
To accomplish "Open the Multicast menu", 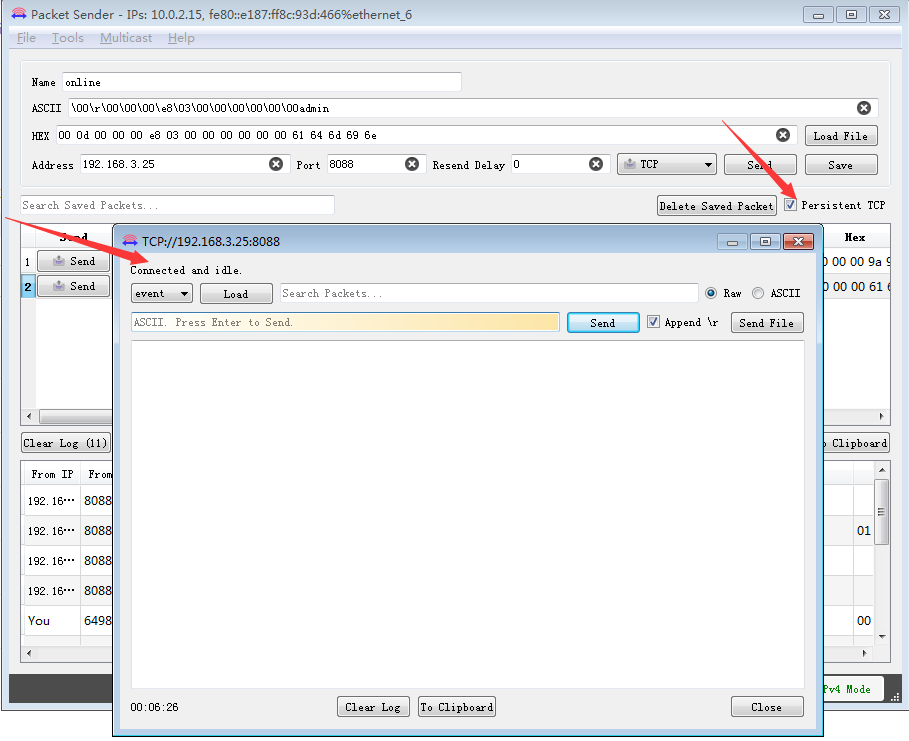I will coord(126,38).
